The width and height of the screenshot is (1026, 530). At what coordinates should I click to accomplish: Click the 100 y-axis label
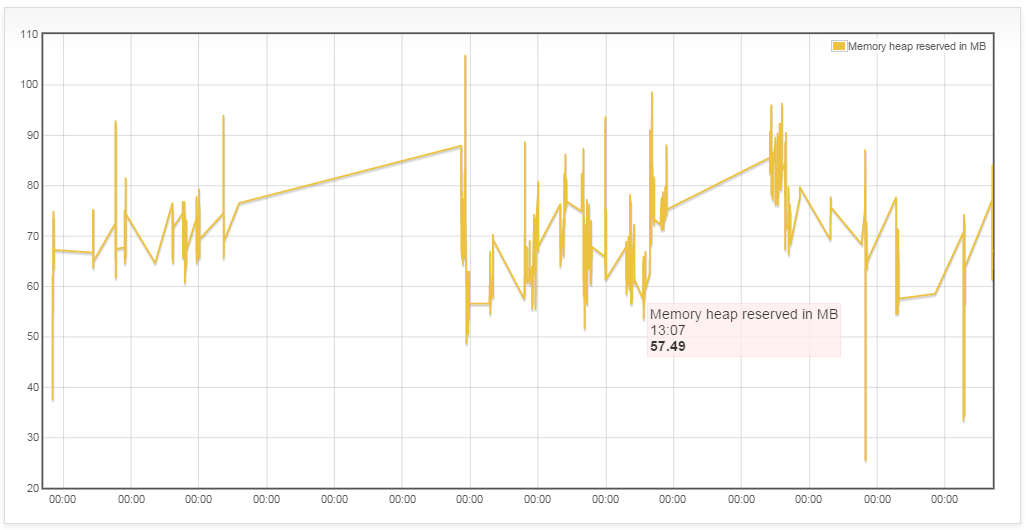tap(29, 84)
